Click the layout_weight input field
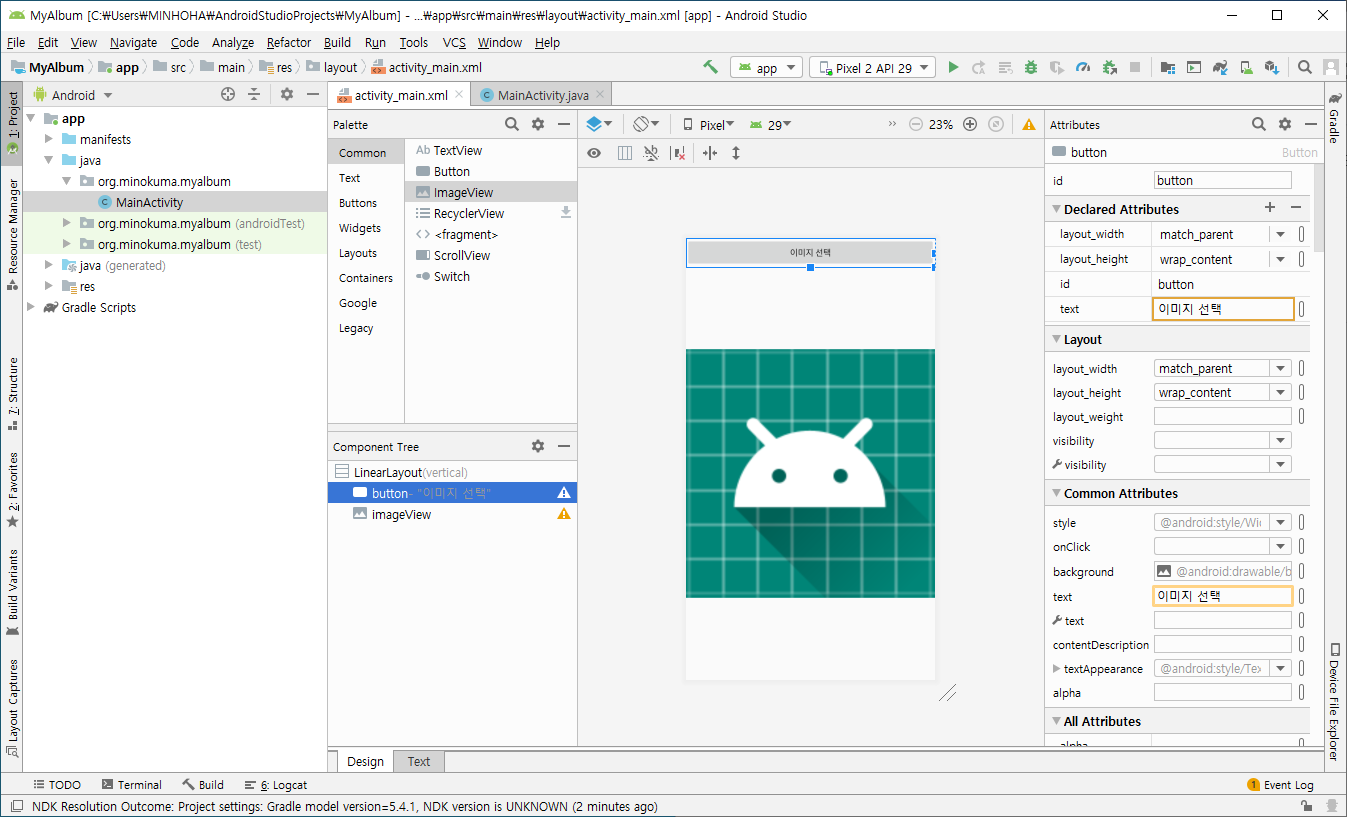 point(1223,417)
